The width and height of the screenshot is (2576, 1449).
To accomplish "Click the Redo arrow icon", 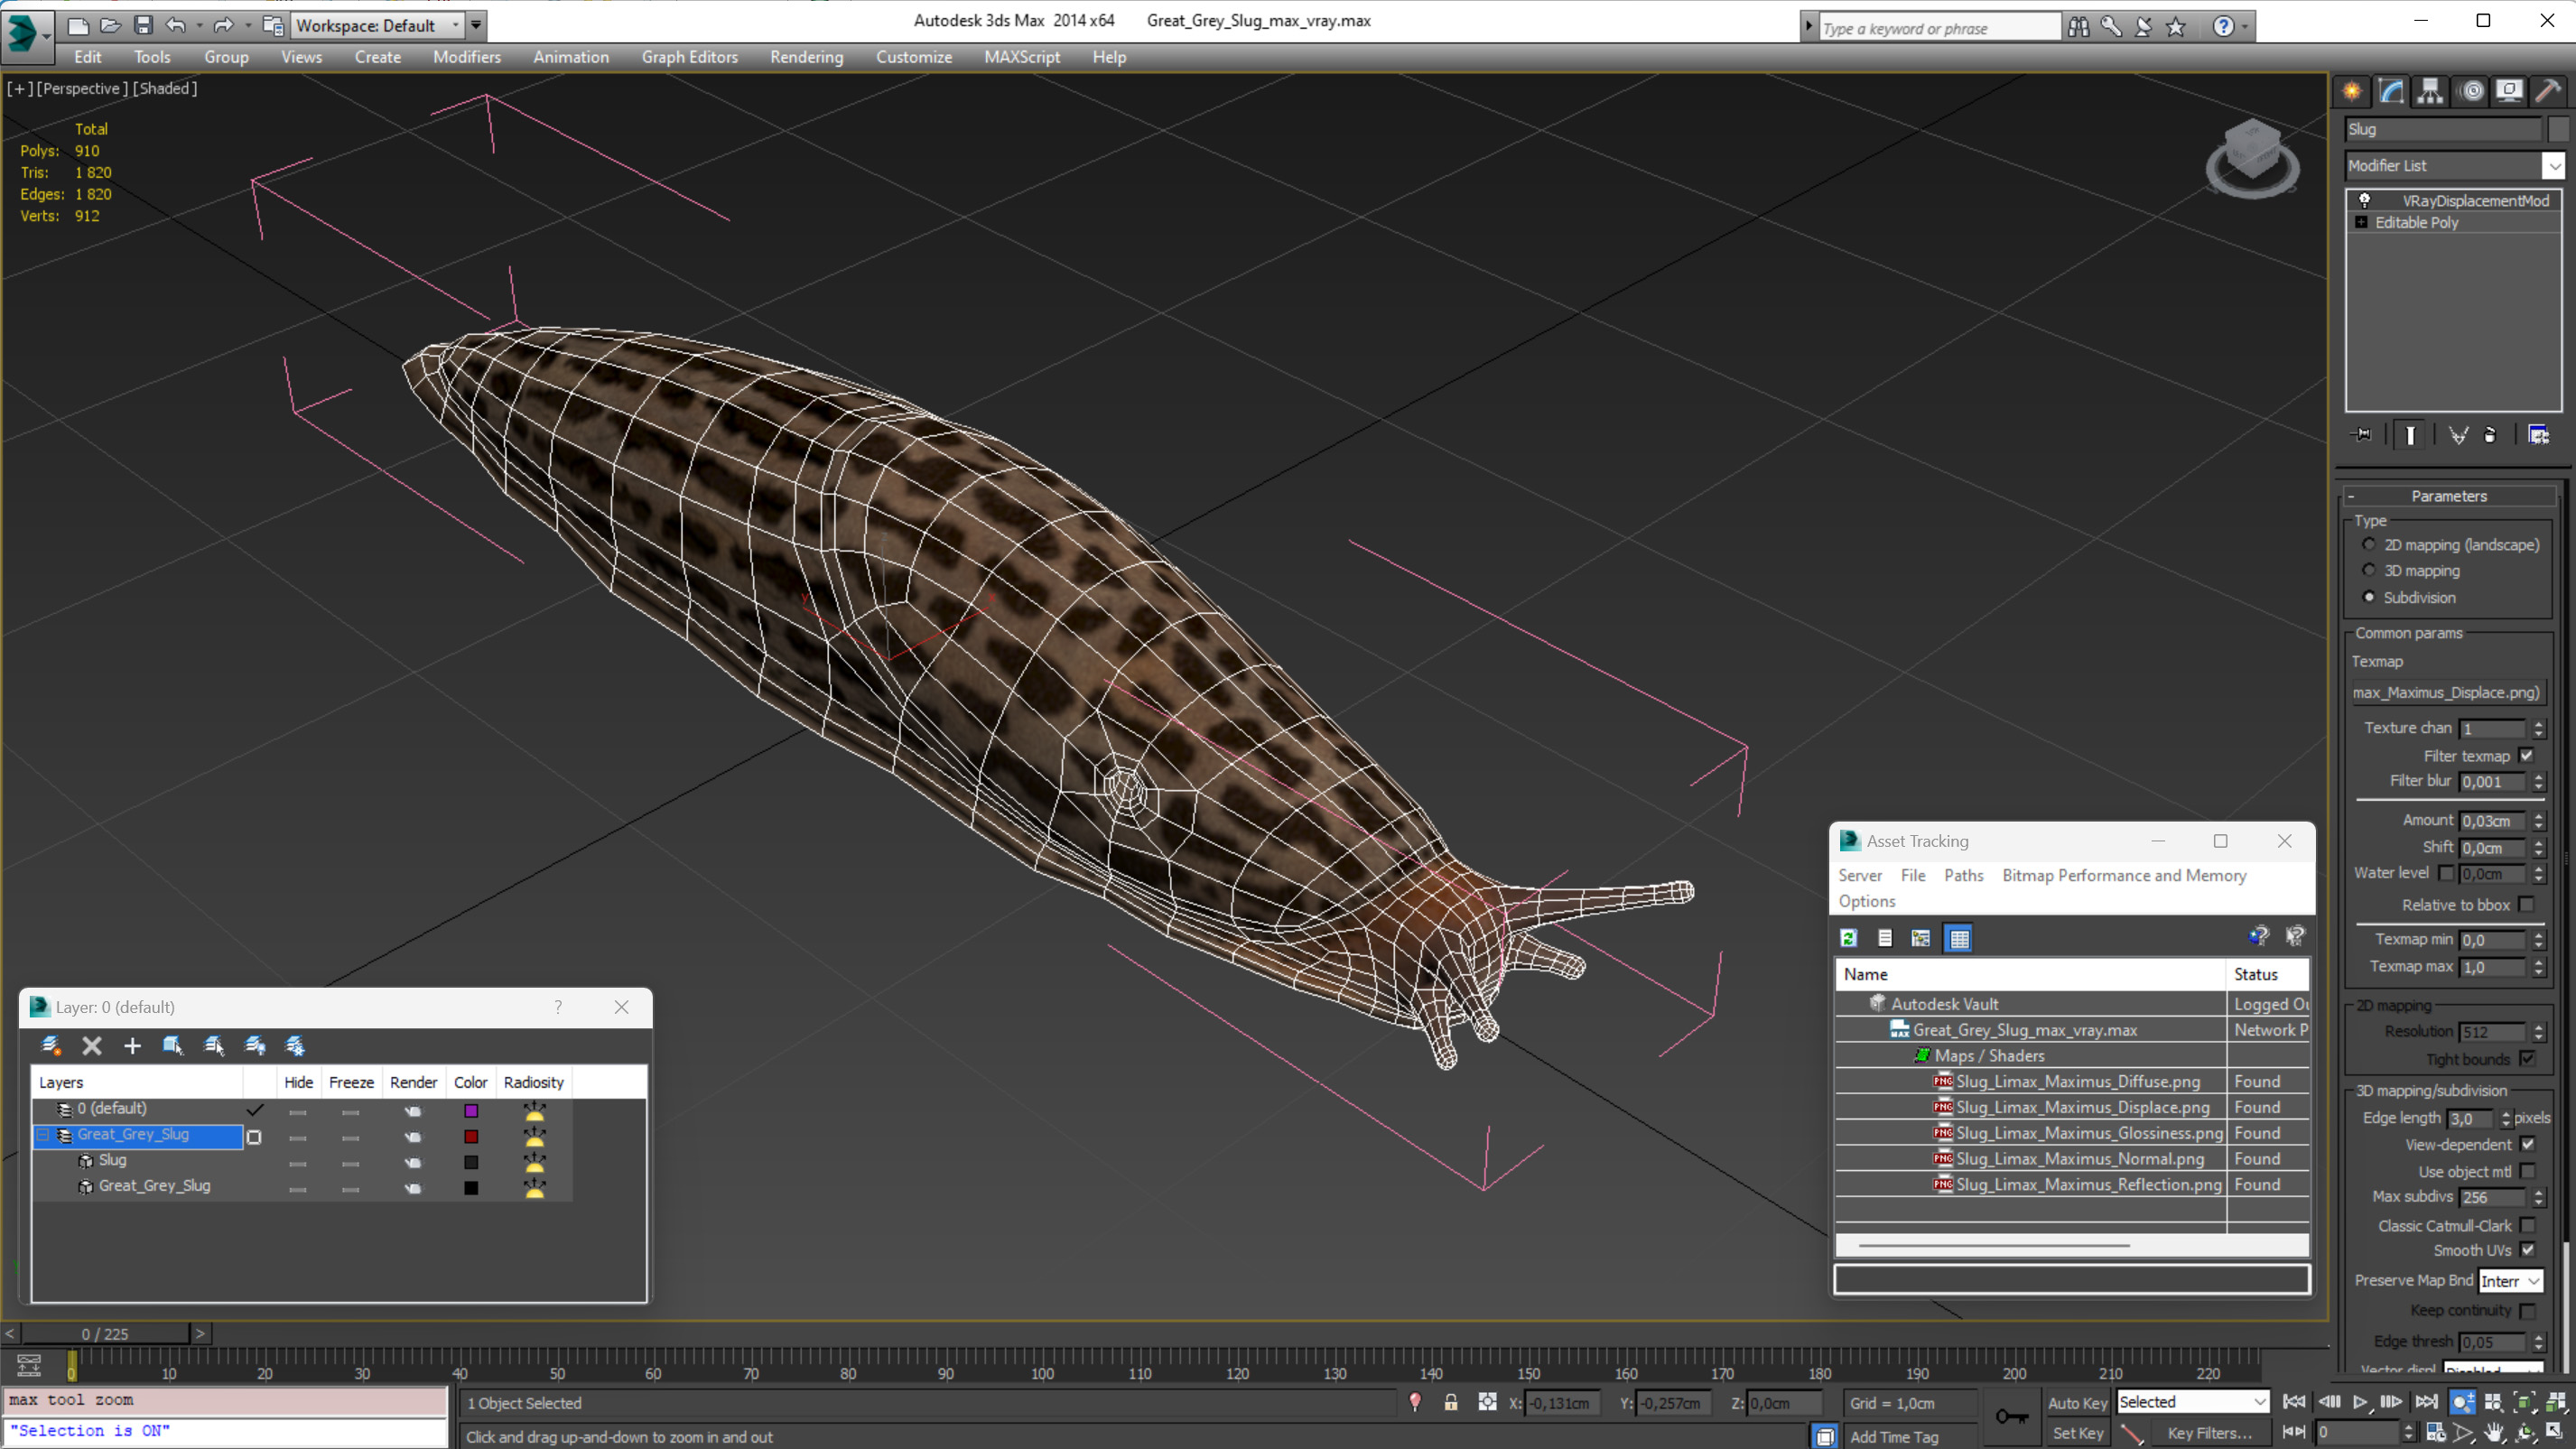I will [223, 25].
